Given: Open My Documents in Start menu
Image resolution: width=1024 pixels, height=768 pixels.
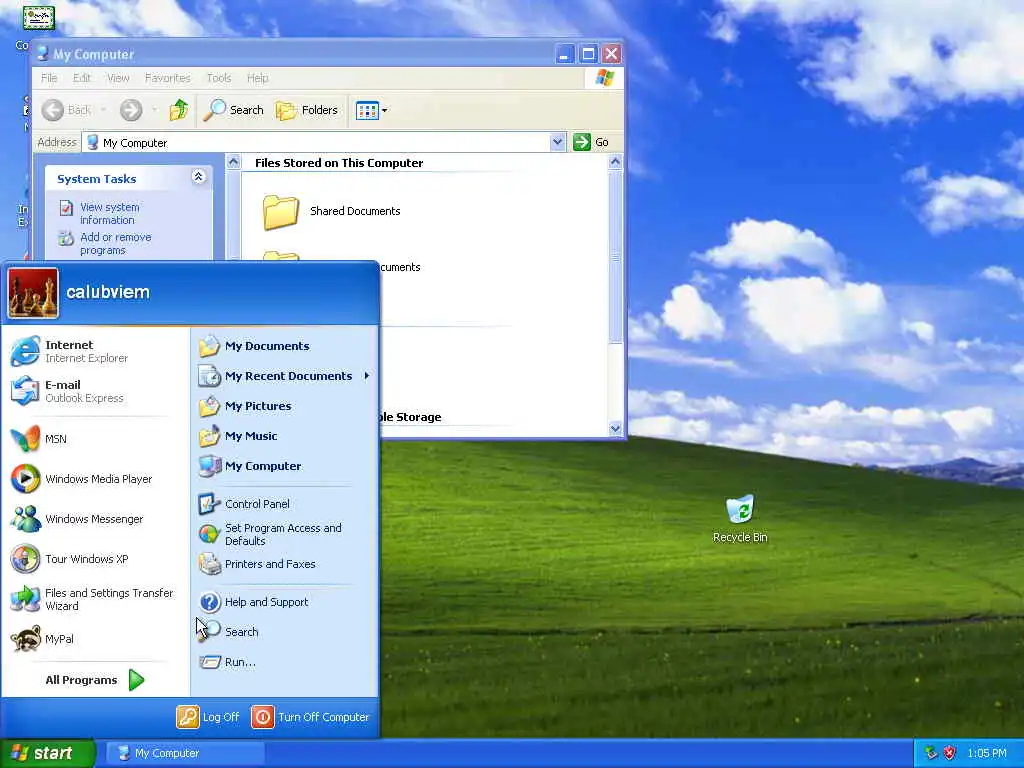Looking at the screenshot, I should (x=254, y=346).
